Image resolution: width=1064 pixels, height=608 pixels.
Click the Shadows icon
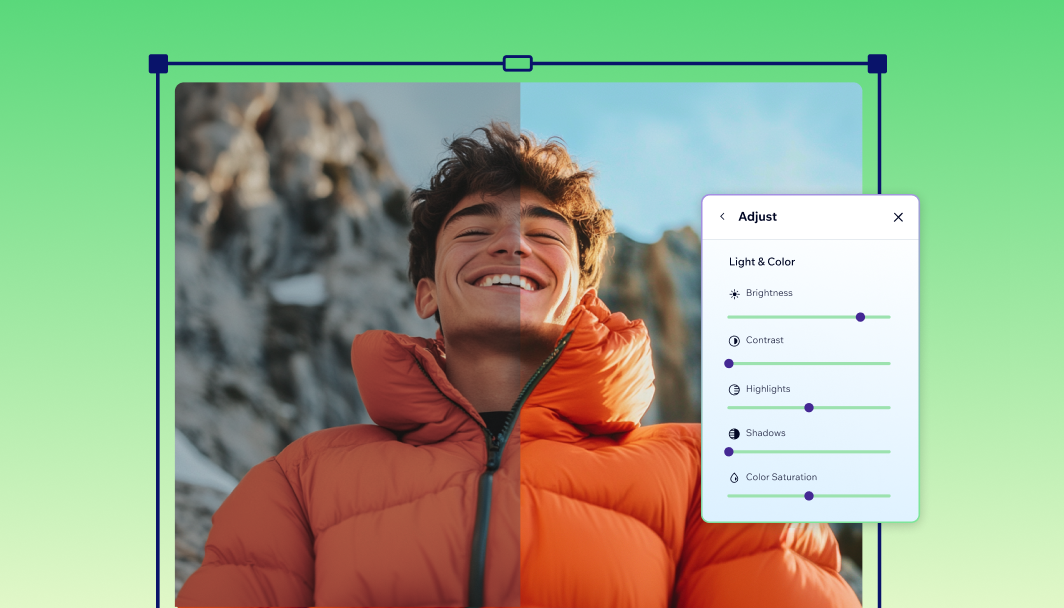(x=734, y=433)
